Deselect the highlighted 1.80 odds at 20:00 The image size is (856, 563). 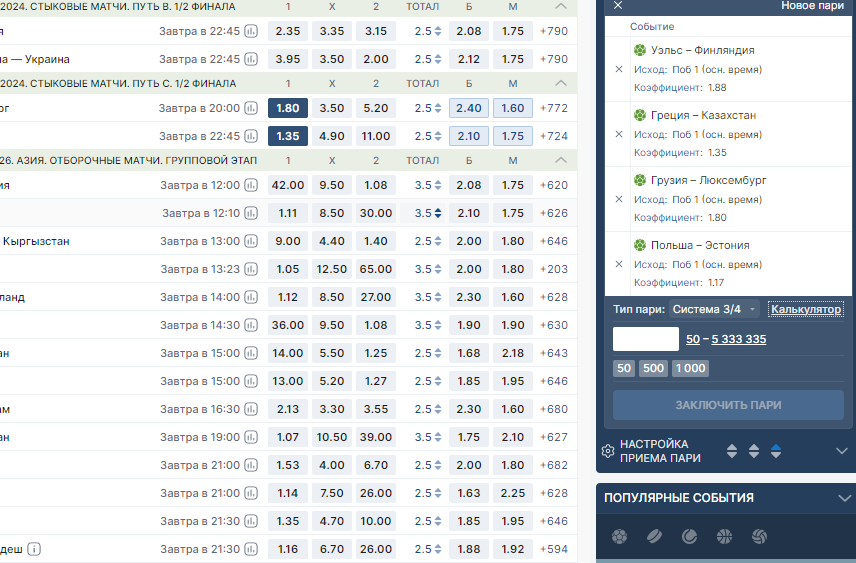coord(288,108)
